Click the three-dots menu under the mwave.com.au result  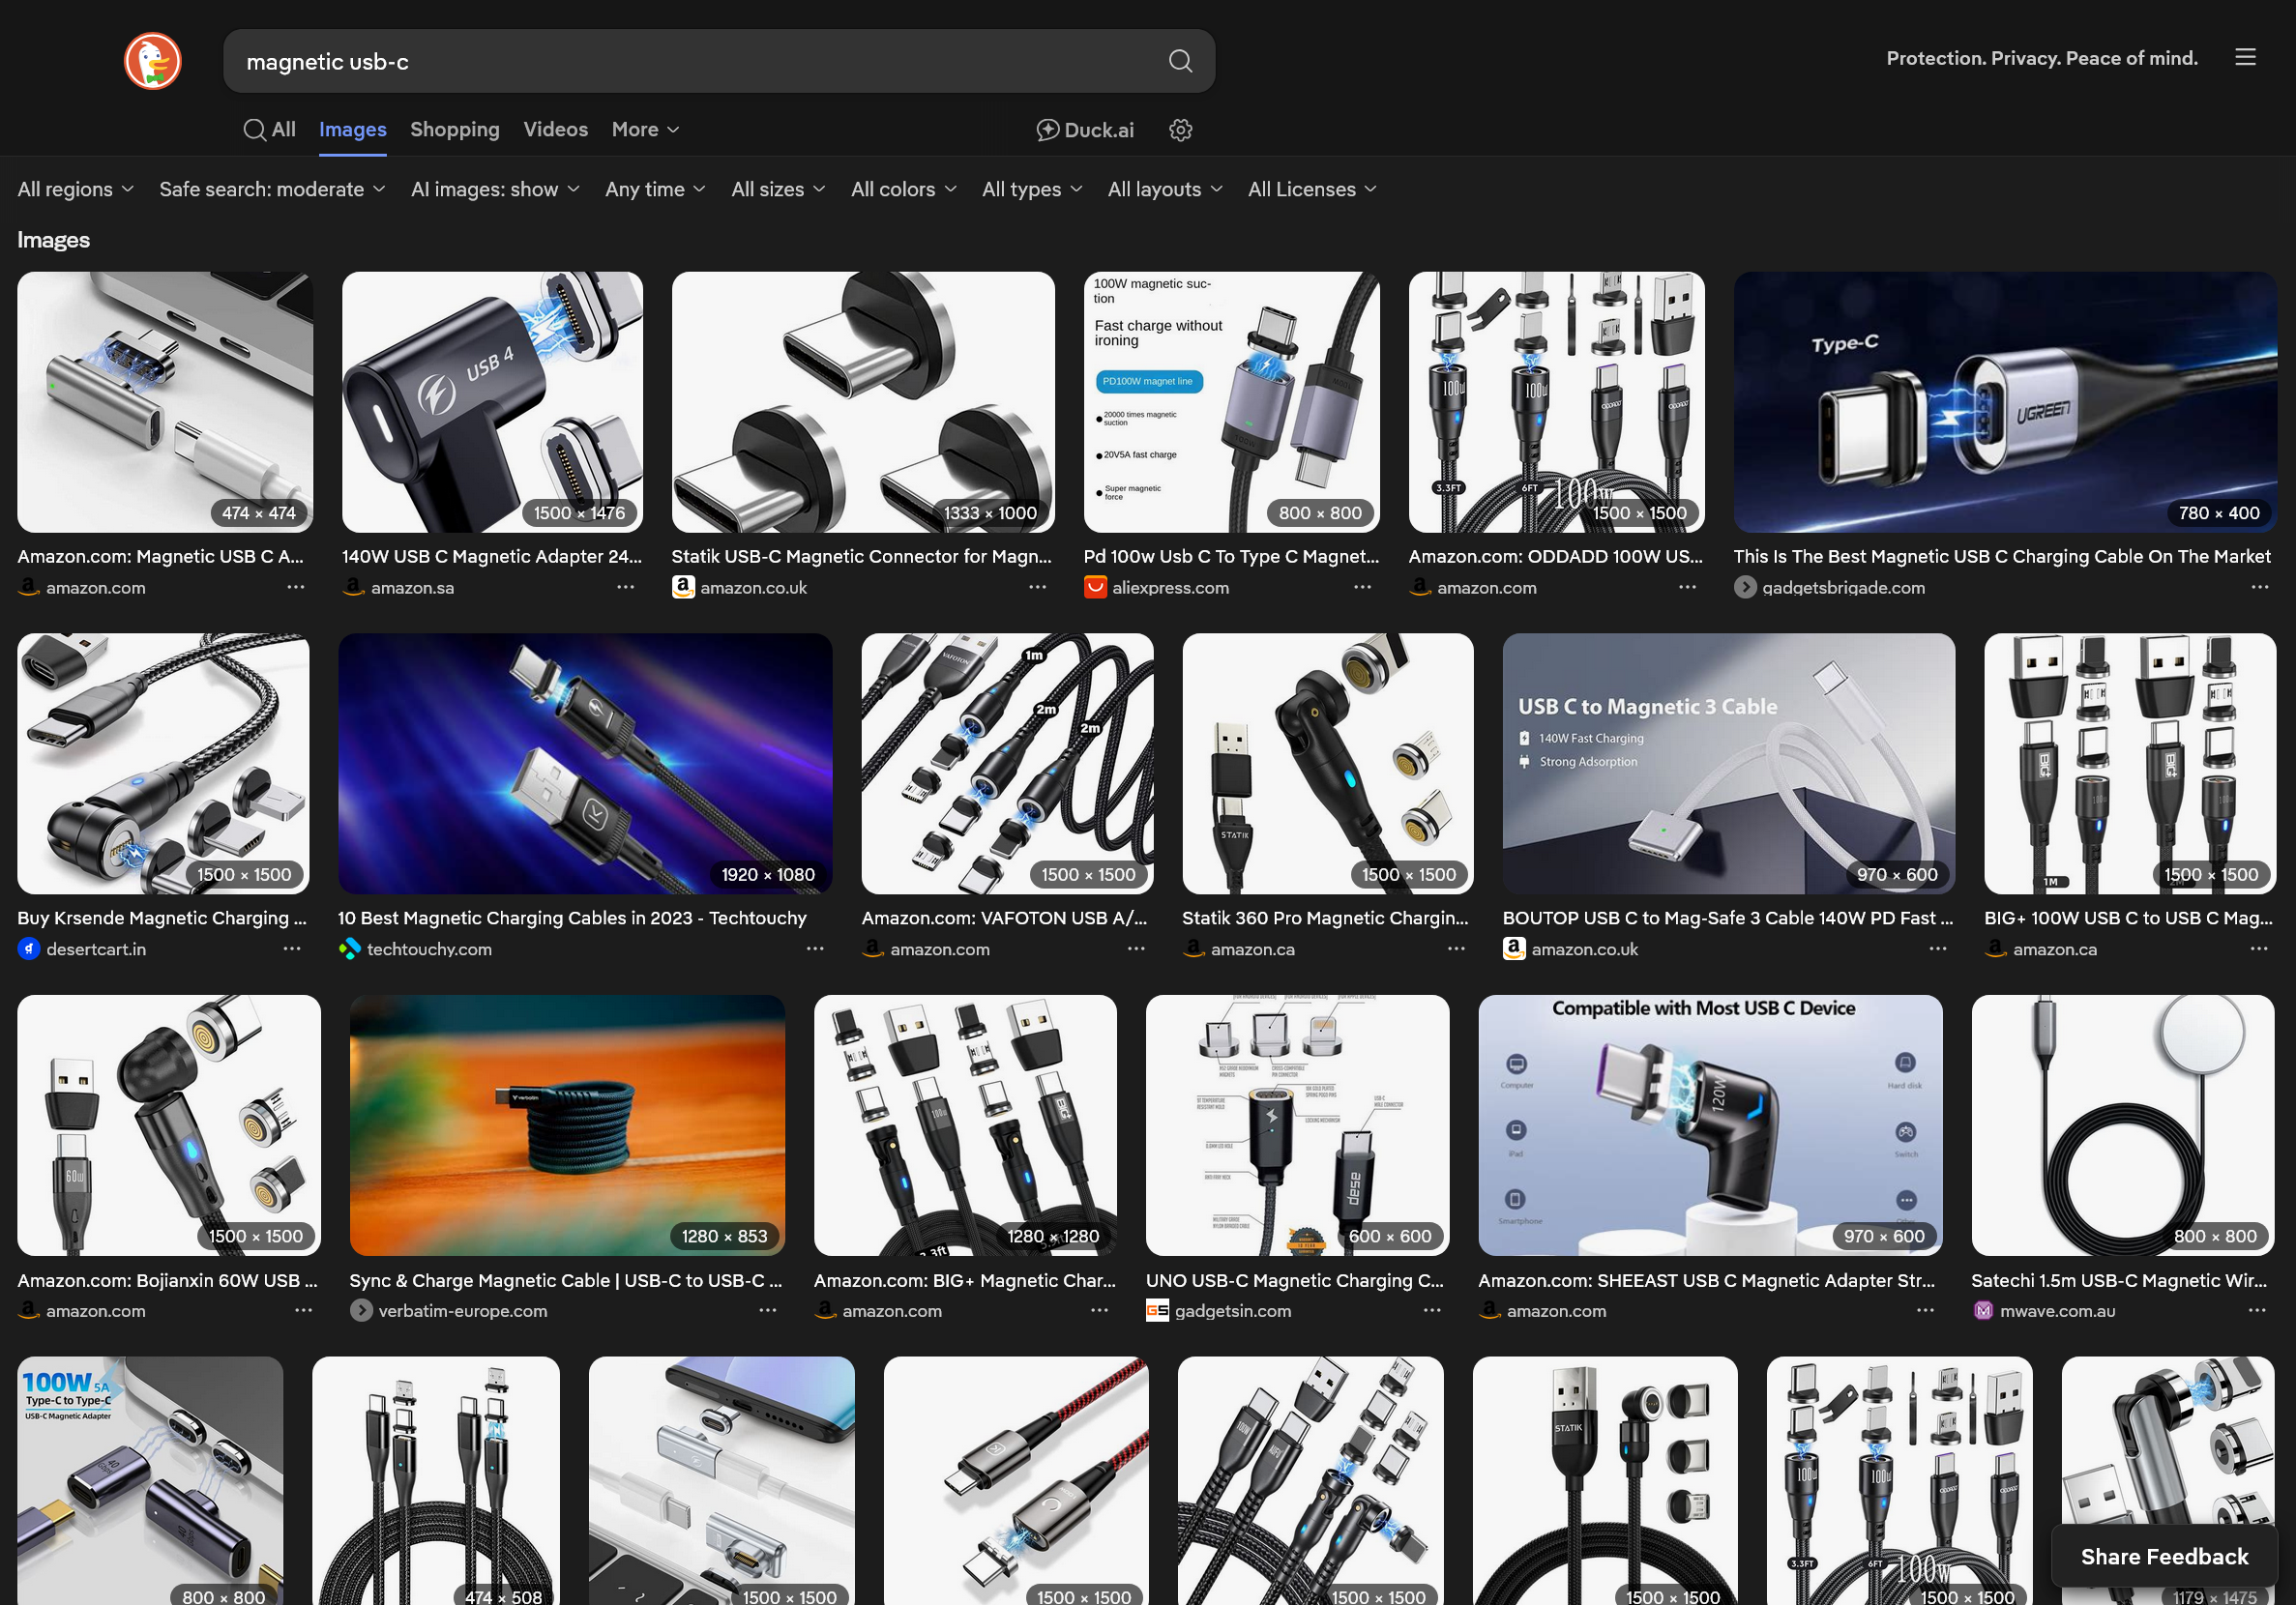point(2257,1310)
